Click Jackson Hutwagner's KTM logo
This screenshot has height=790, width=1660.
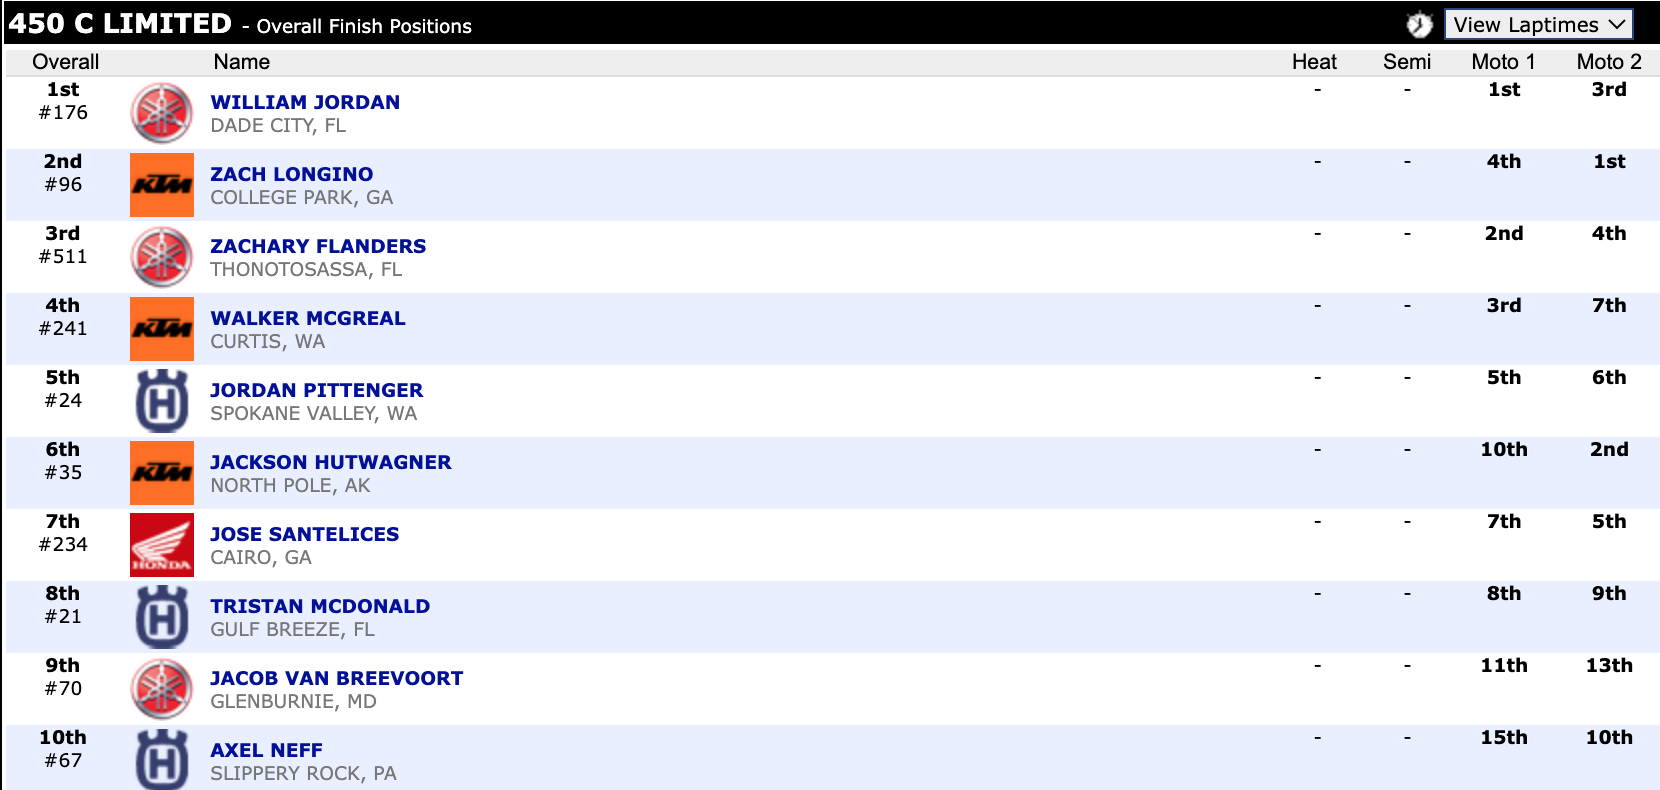tap(161, 473)
